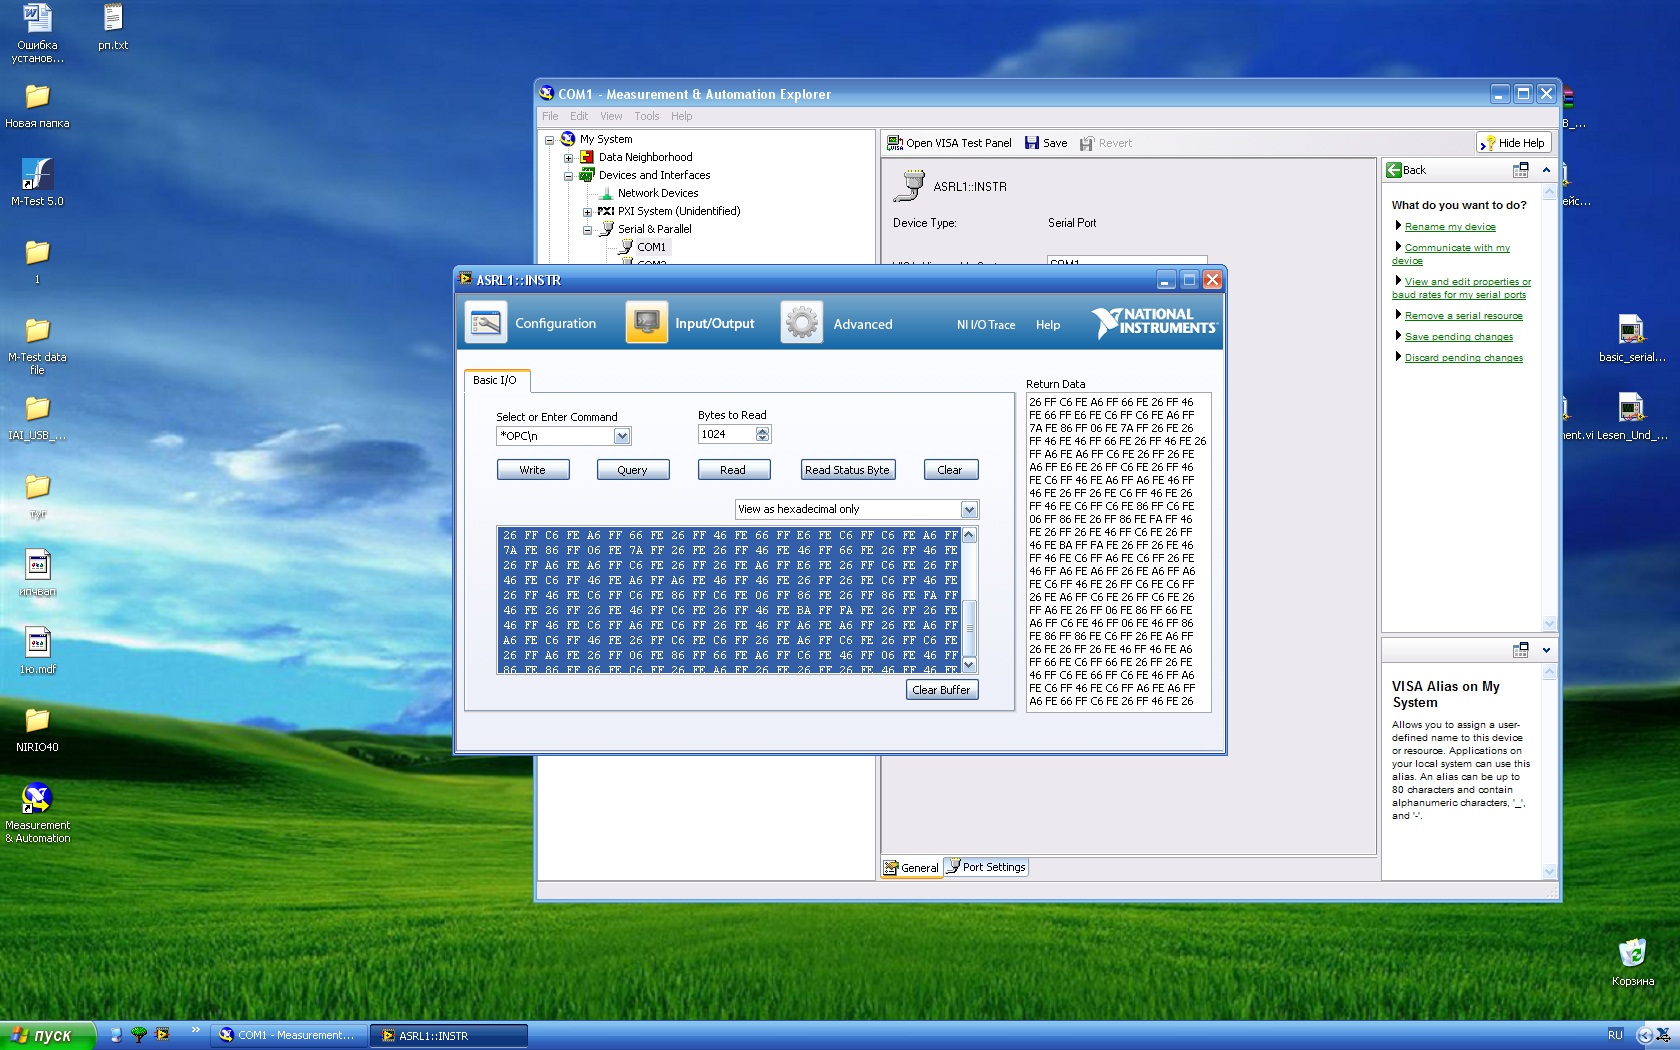The image size is (1680, 1050).
Task: Open the View as hexadecimal only dropdown
Action: click(968, 510)
